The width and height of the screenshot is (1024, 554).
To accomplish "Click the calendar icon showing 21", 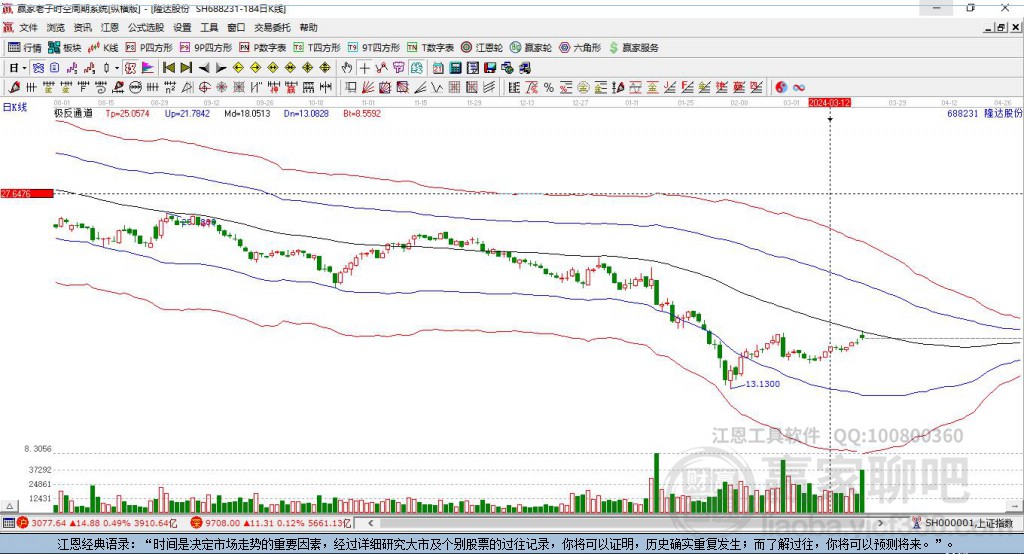I will [x=438, y=68].
